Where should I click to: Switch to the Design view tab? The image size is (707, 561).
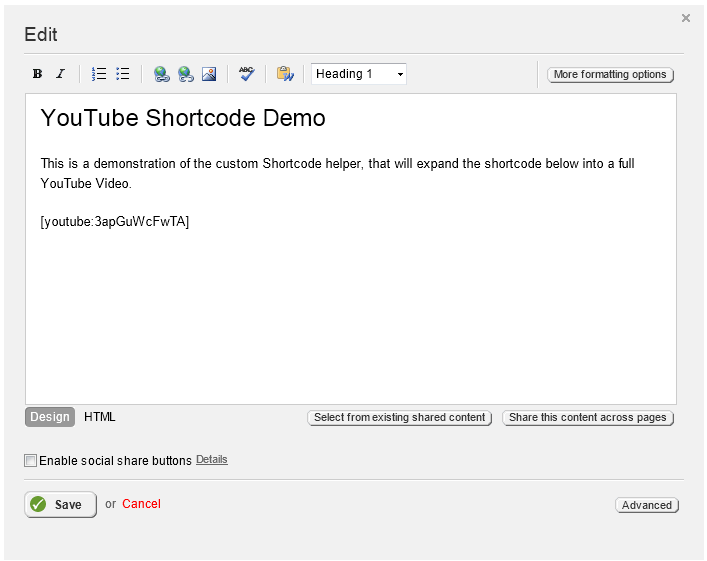click(x=50, y=417)
